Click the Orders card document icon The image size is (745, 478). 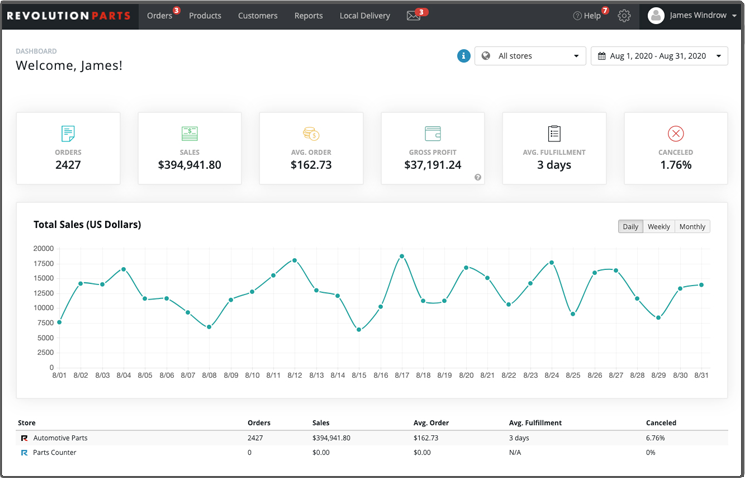pos(68,134)
